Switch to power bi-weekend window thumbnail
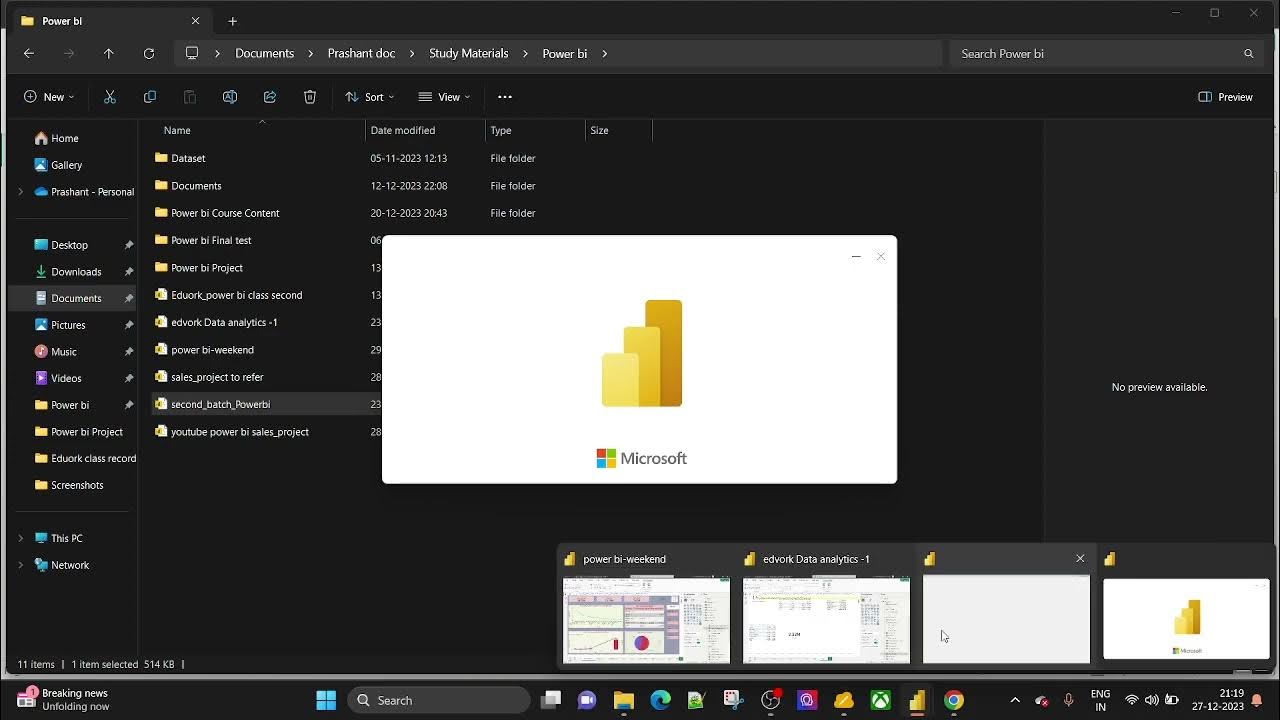 pos(647,619)
